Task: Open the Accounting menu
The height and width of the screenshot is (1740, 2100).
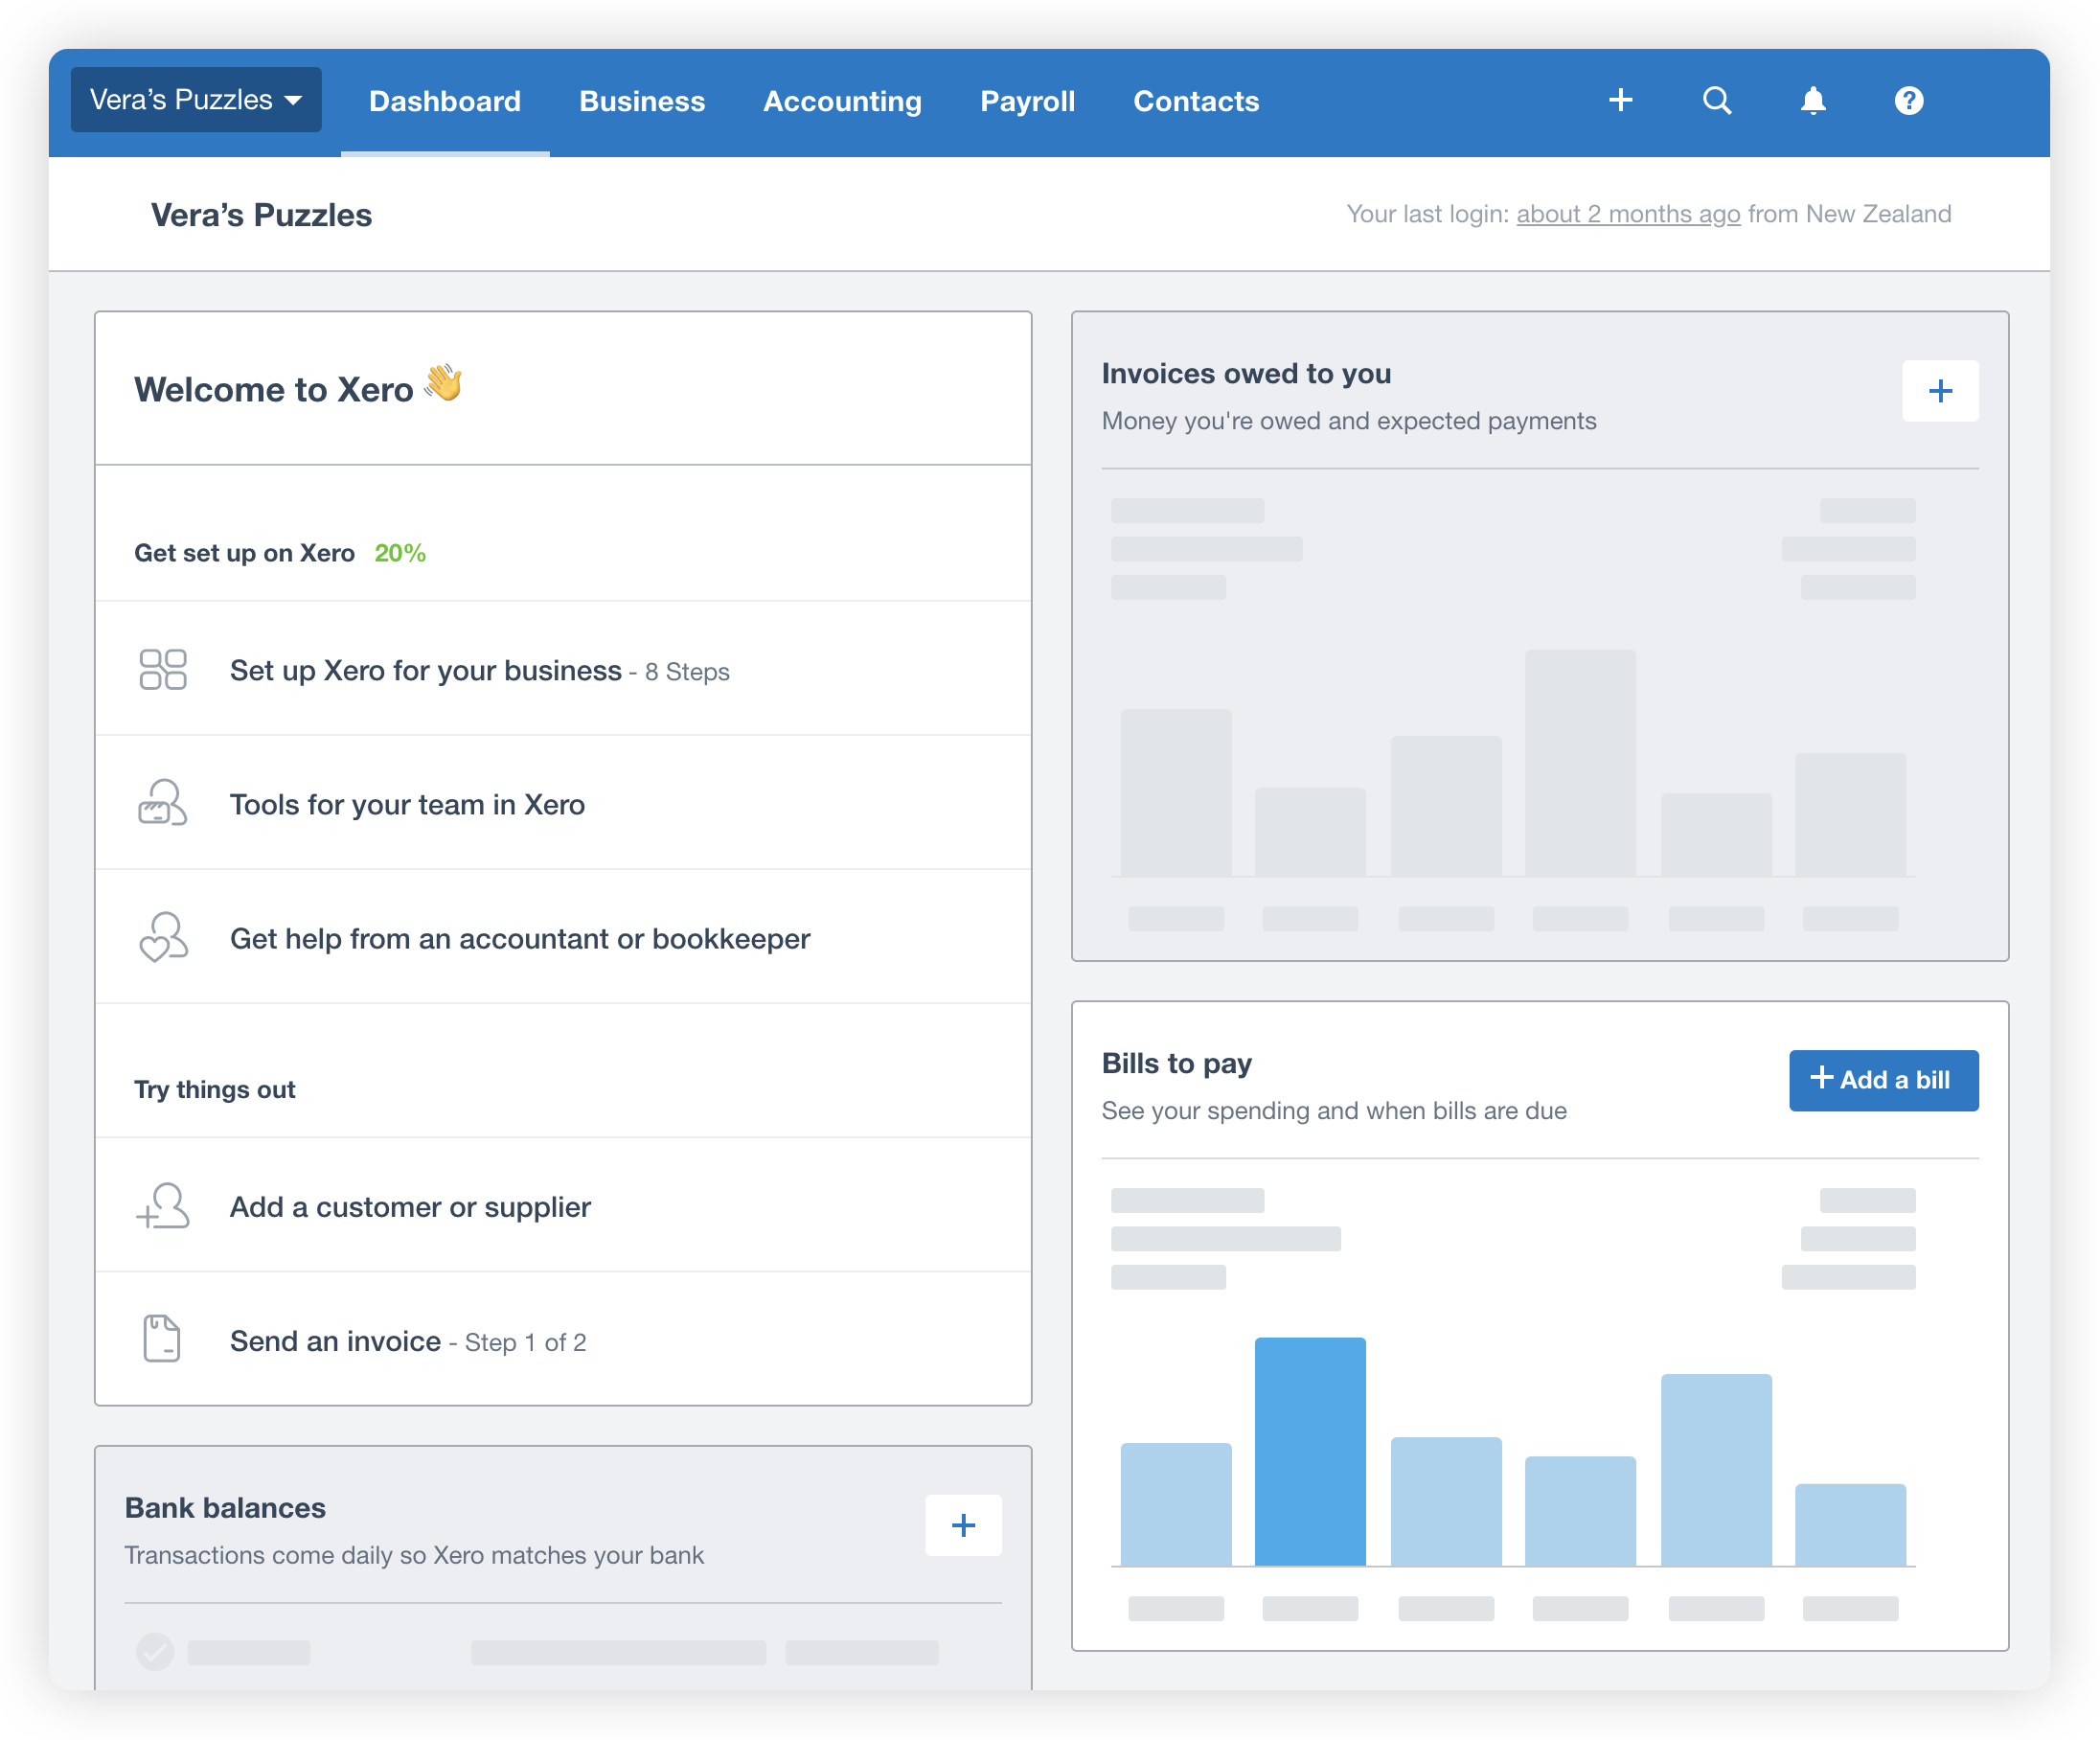Action: click(842, 100)
